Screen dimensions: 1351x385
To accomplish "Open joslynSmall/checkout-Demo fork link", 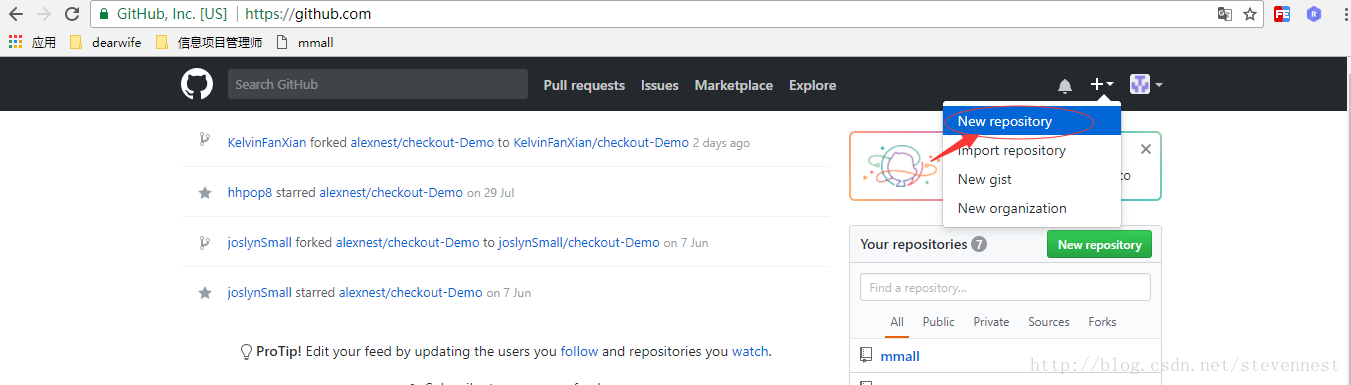I will 579,242.
